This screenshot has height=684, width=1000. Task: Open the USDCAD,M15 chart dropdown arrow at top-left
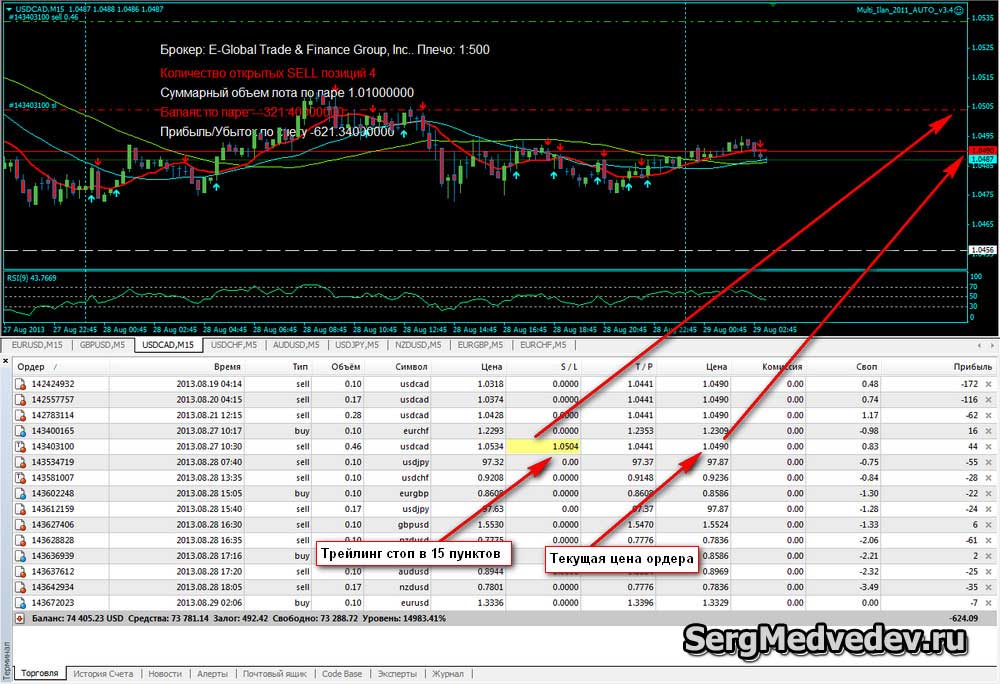coord(9,10)
